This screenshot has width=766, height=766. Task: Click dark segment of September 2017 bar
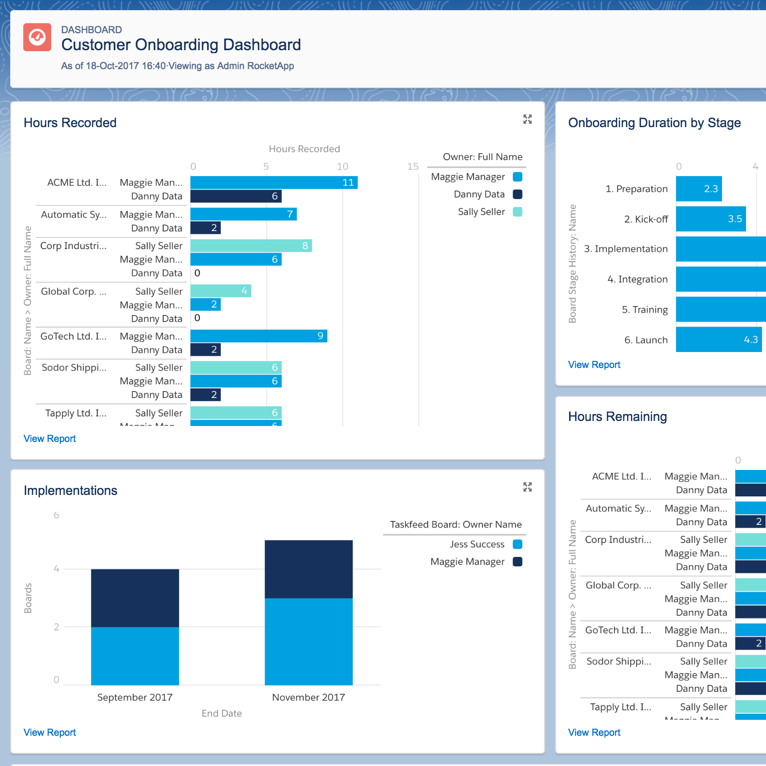pos(135,598)
